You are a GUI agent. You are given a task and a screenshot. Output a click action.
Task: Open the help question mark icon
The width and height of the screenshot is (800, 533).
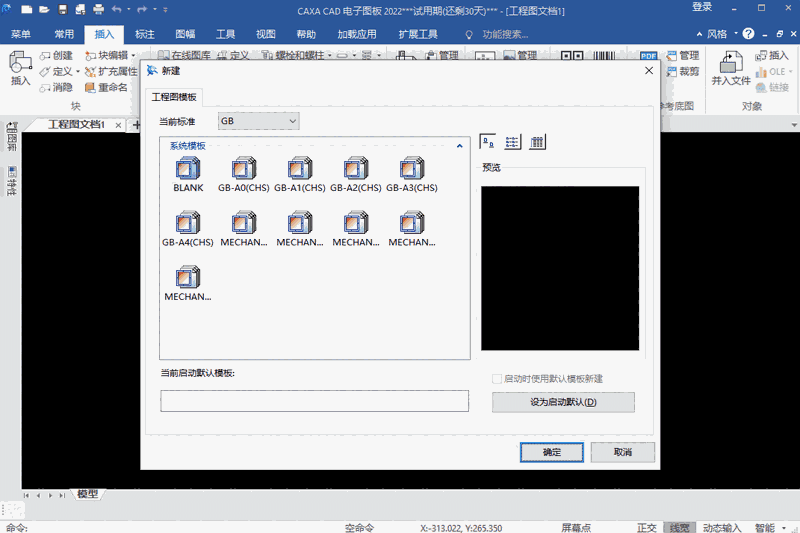(x=748, y=34)
